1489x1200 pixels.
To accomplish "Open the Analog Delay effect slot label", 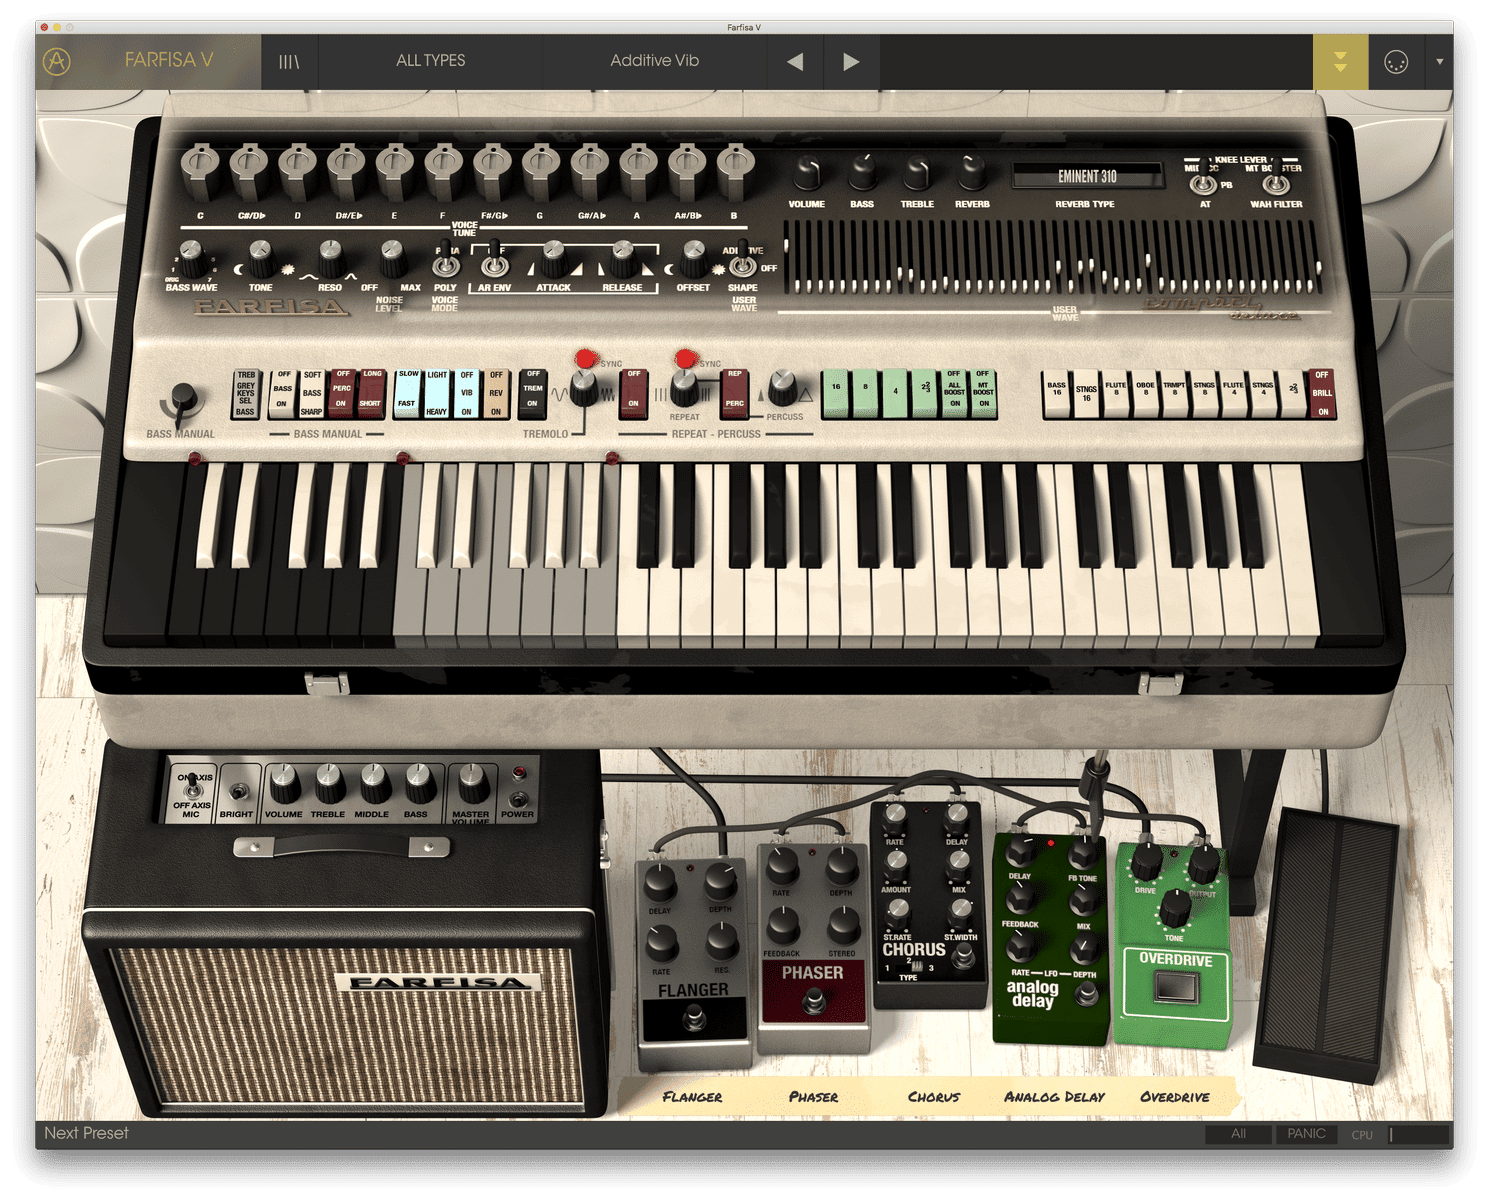I will [1054, 1097].
